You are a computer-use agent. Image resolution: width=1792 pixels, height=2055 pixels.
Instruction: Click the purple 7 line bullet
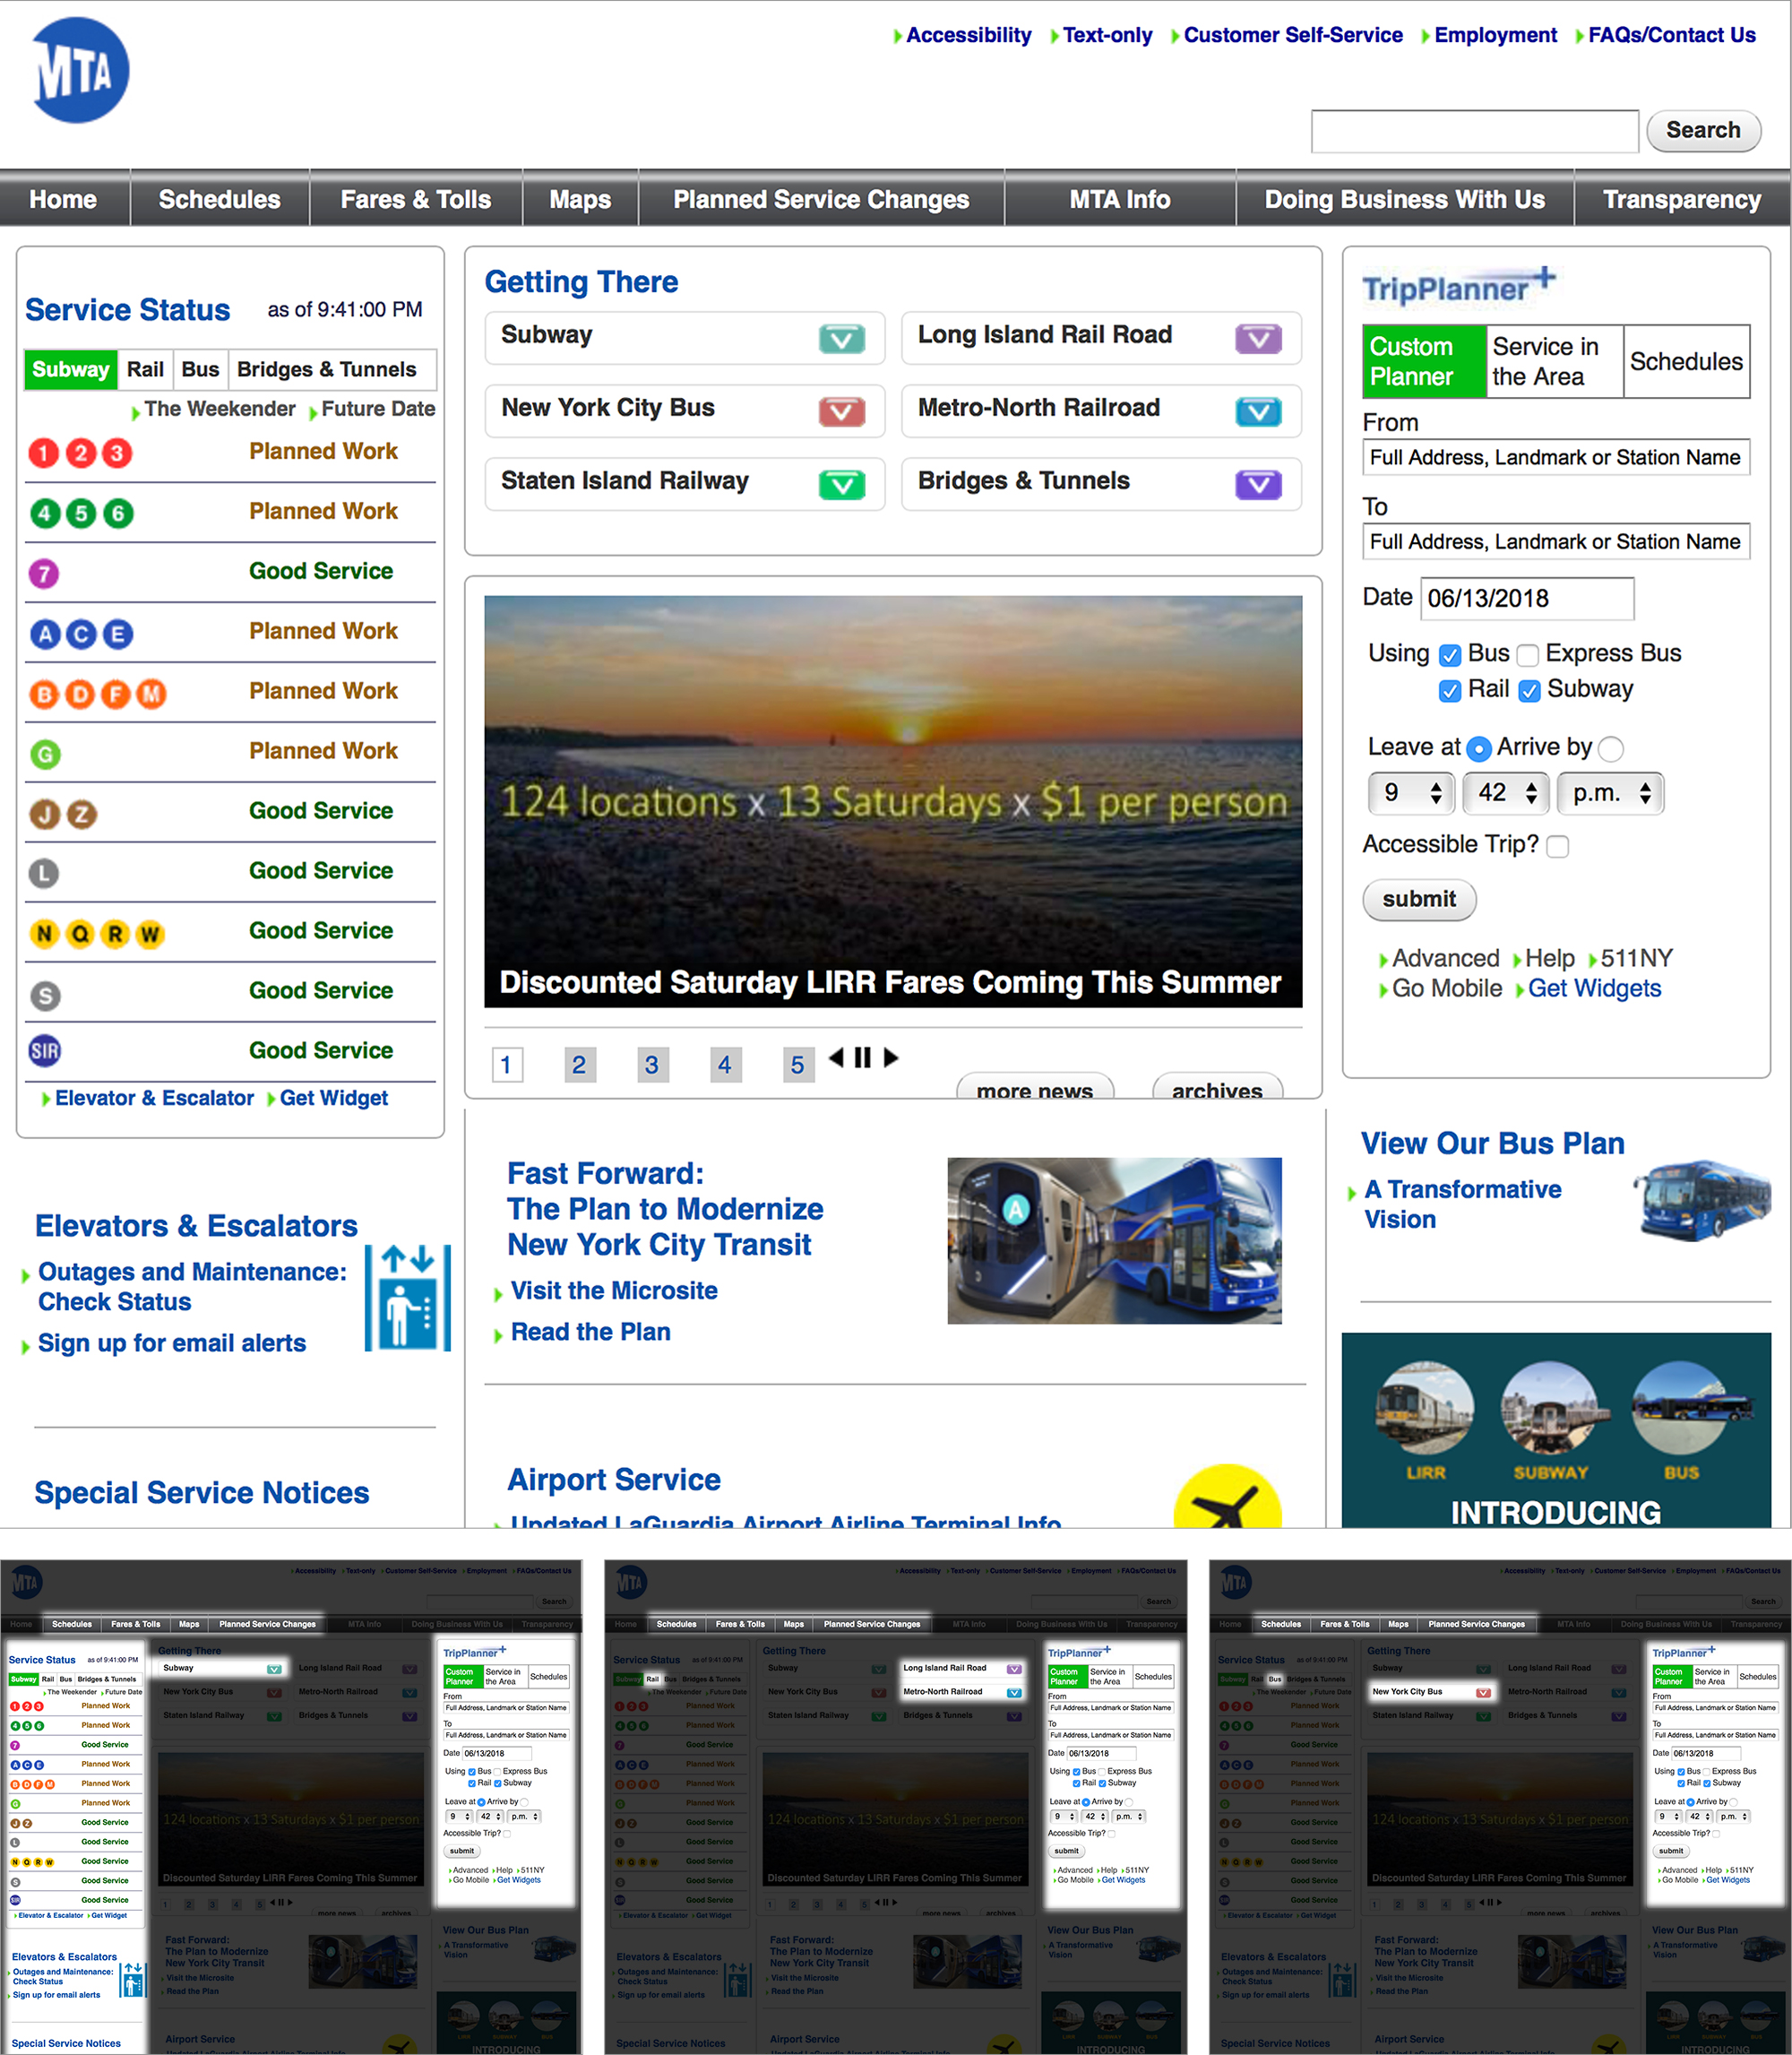43,573
